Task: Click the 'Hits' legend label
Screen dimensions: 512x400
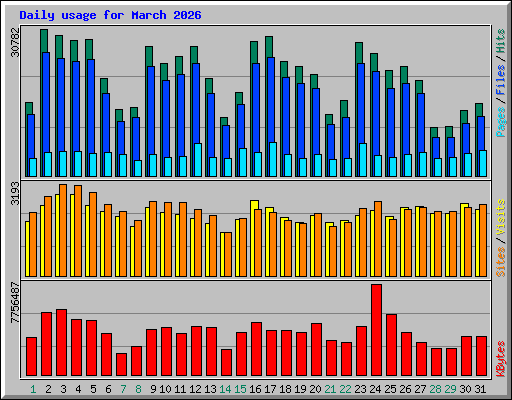Action: pos(500,41)
